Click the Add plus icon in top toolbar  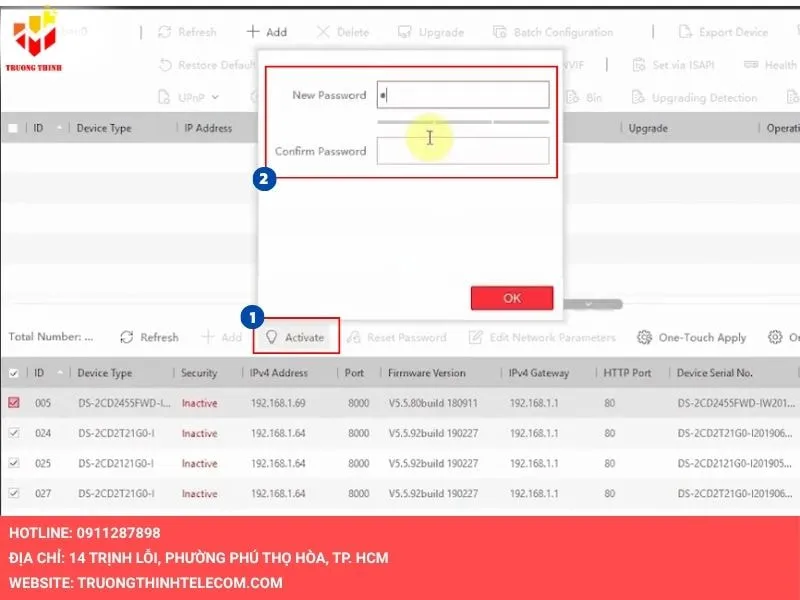(254, 32)
